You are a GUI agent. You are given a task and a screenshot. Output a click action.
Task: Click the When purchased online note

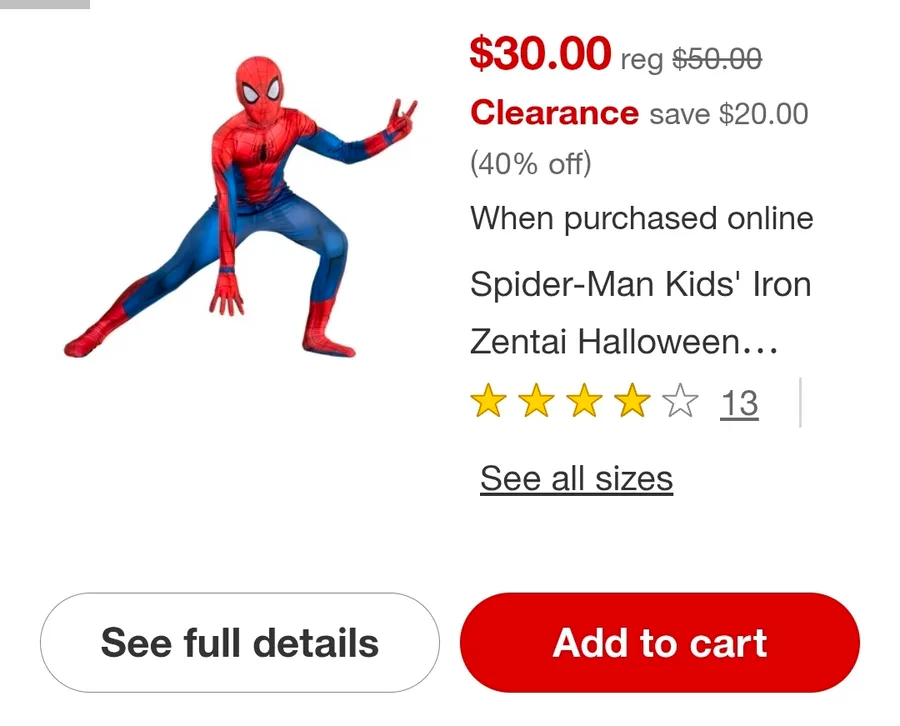[642, 218]
